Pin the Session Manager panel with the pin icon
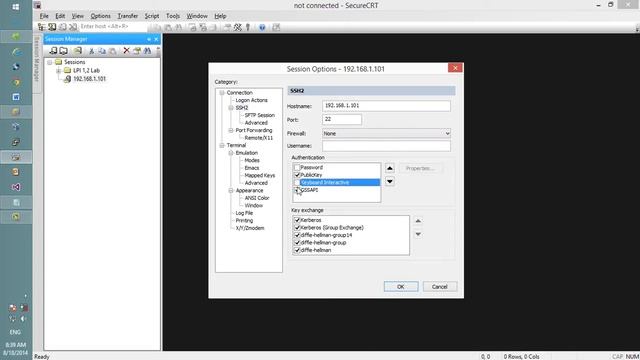 pos(149,39)
